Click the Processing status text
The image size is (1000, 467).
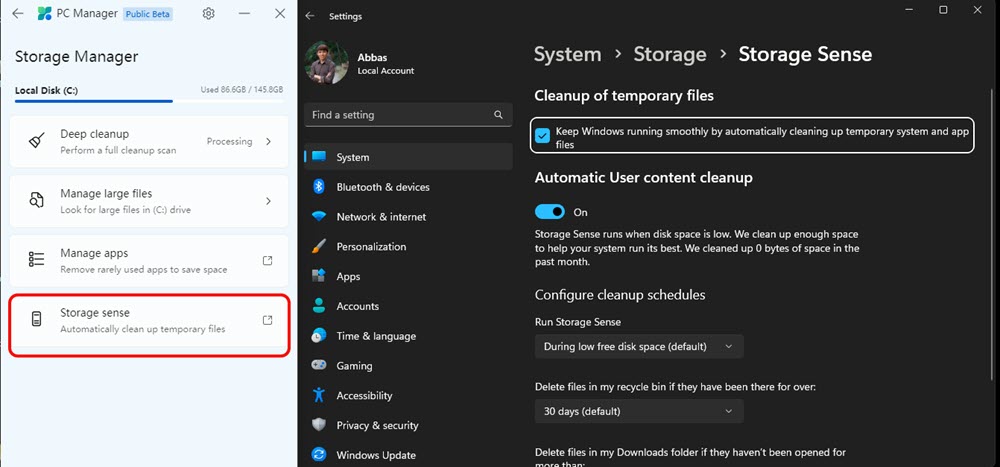[x=229, y=141]
